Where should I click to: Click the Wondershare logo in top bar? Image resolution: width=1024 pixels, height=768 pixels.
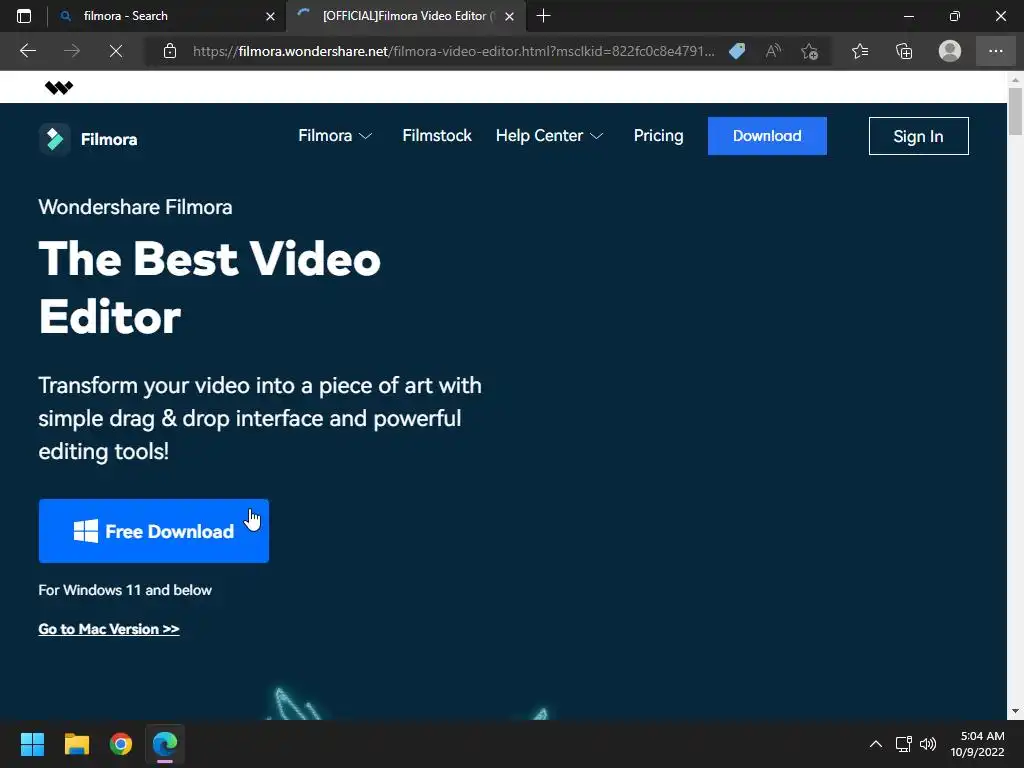pos(59,87)
